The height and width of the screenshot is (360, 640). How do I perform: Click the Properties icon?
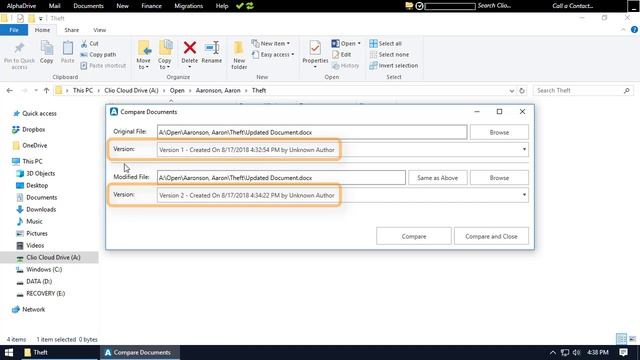point(315,48)
